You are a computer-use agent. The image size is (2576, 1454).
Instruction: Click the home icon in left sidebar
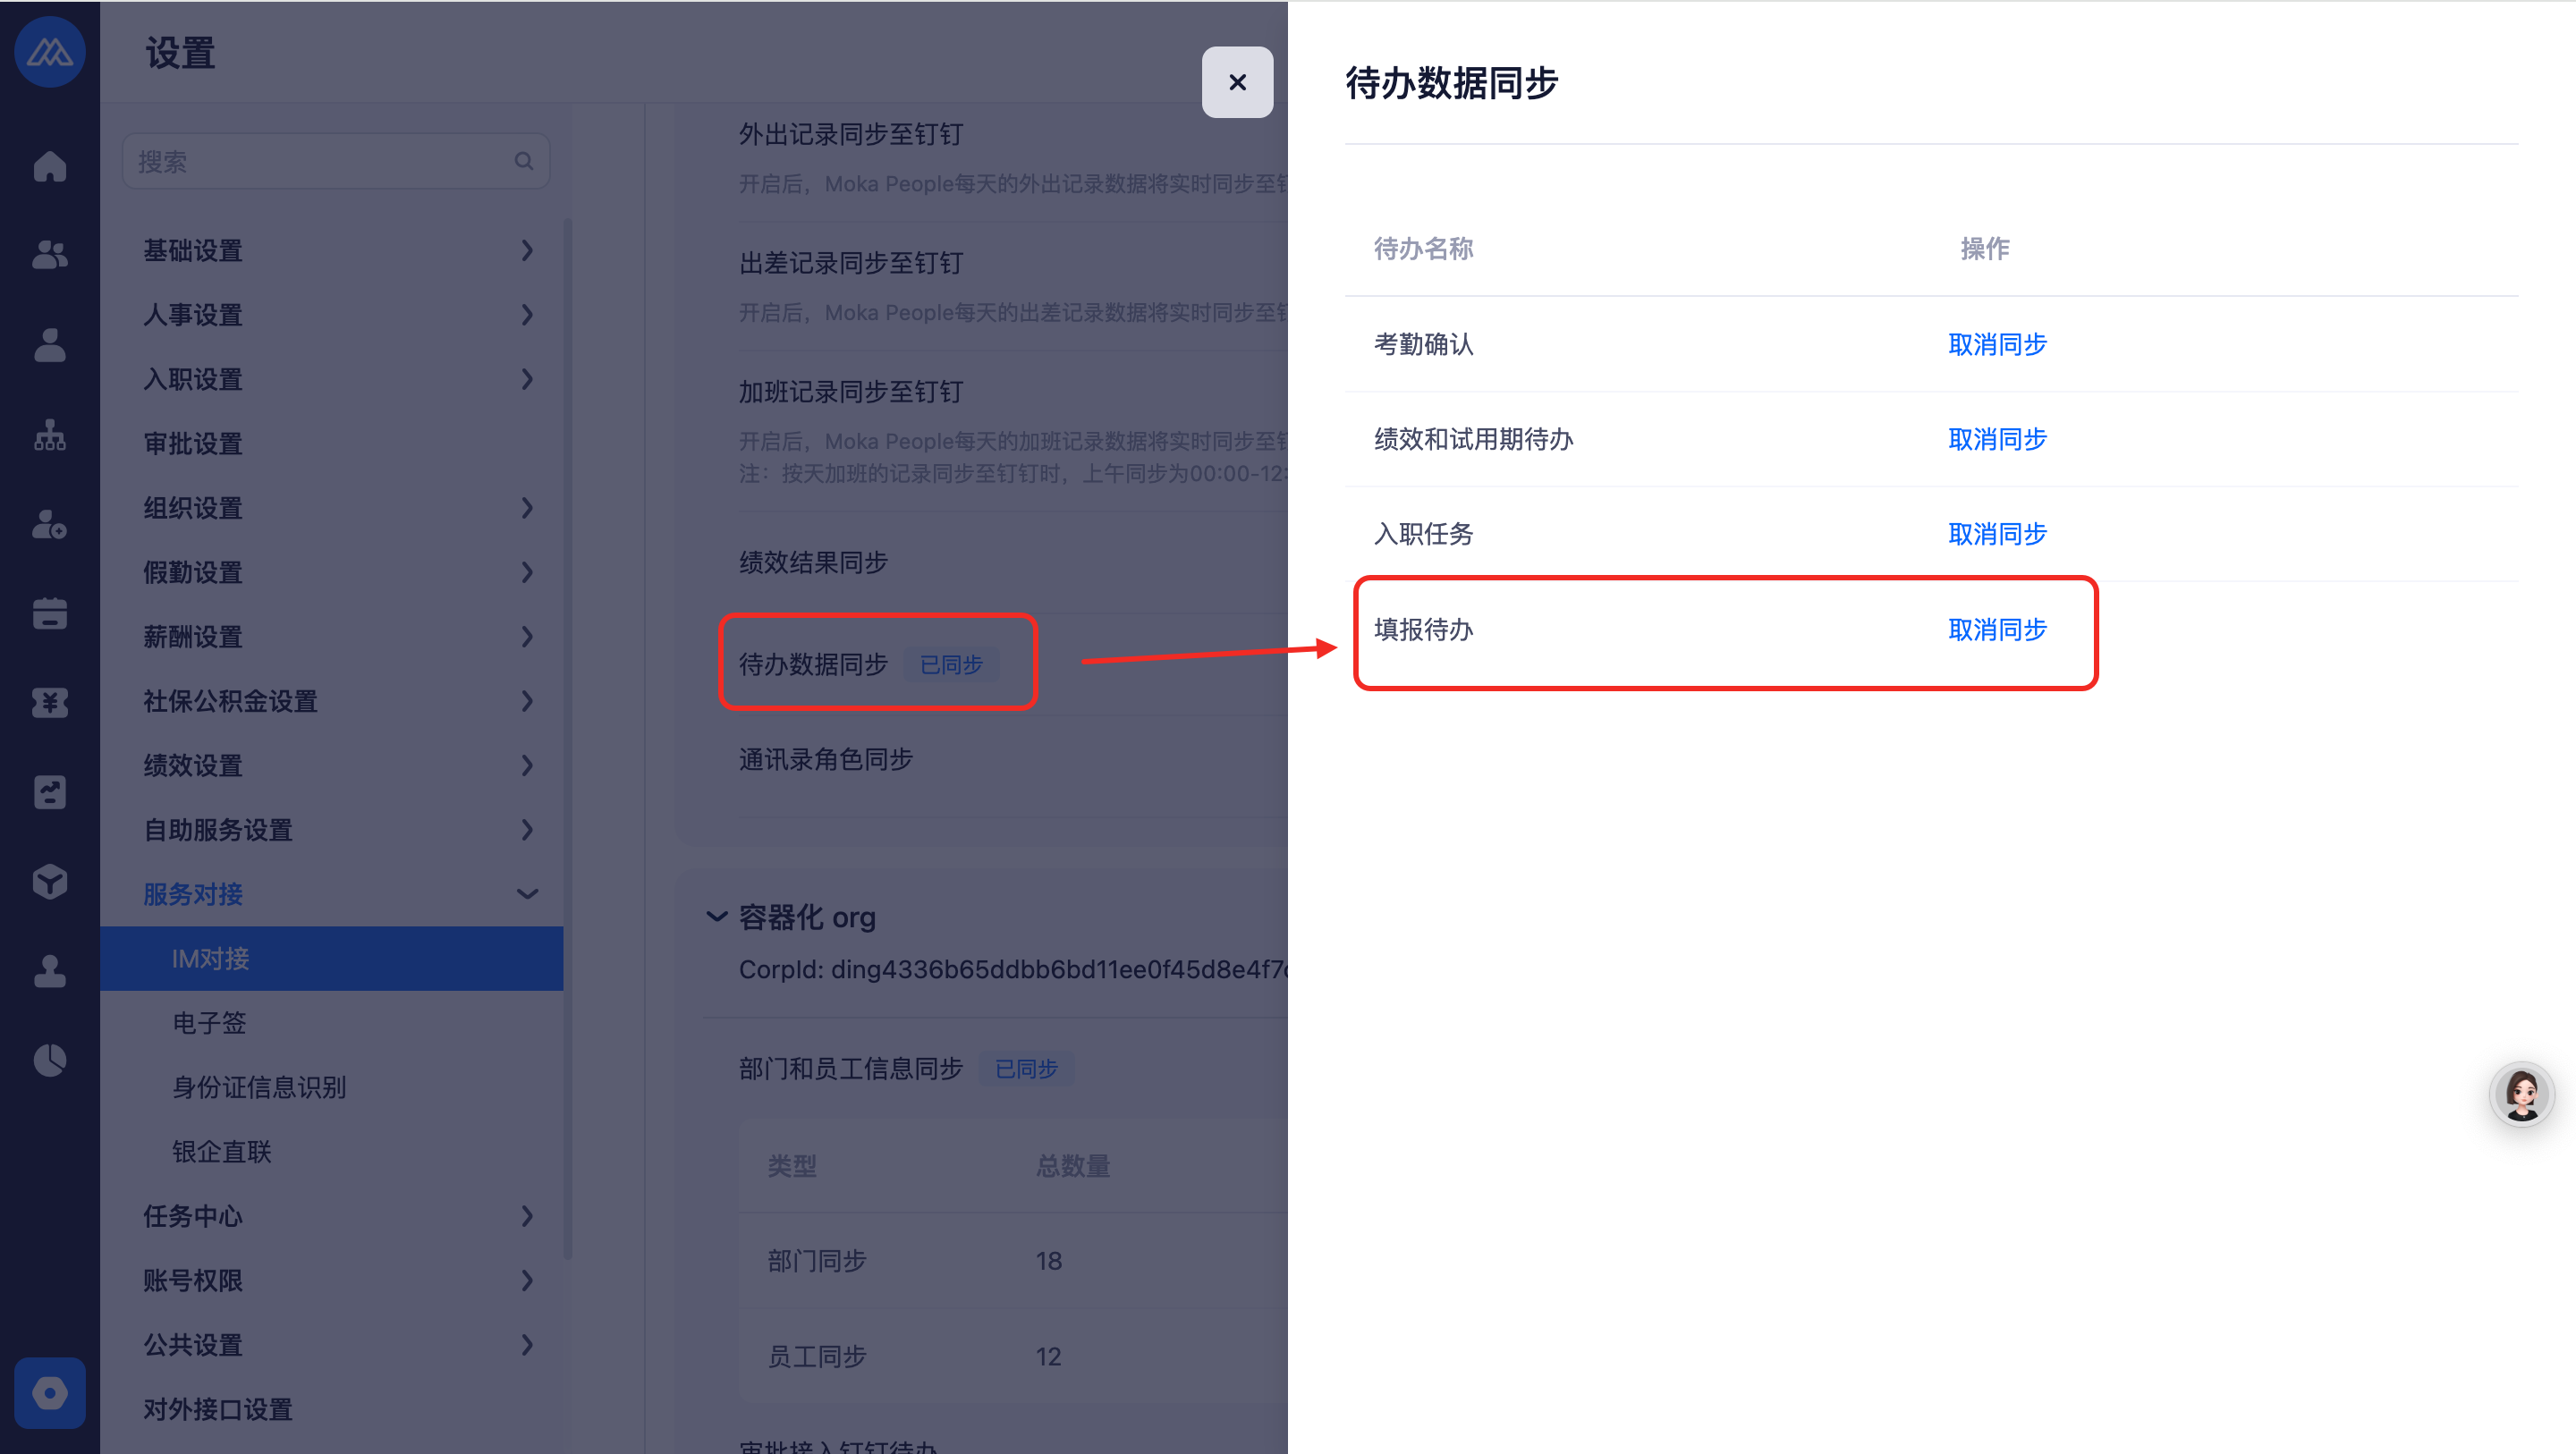tap(49, 166)
